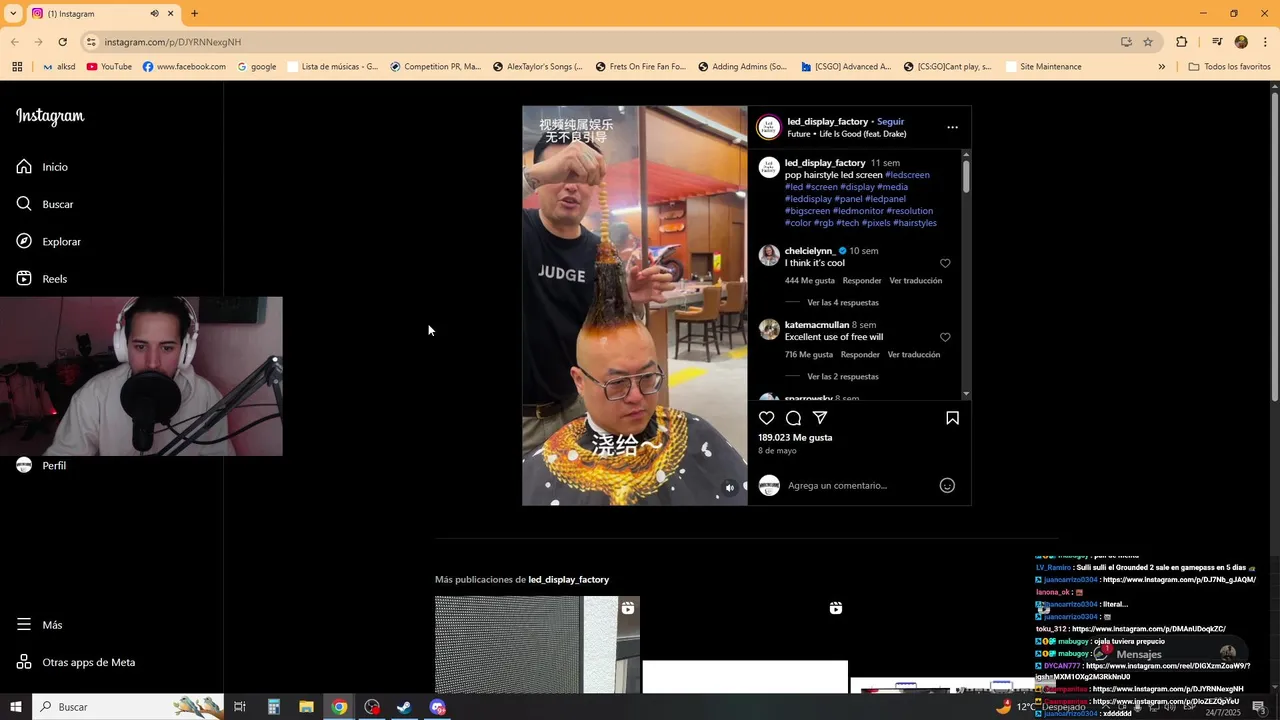The height and width of the screenshot is (720, 1280).
Task: Reload the page
Action: (x=62, y=42)
